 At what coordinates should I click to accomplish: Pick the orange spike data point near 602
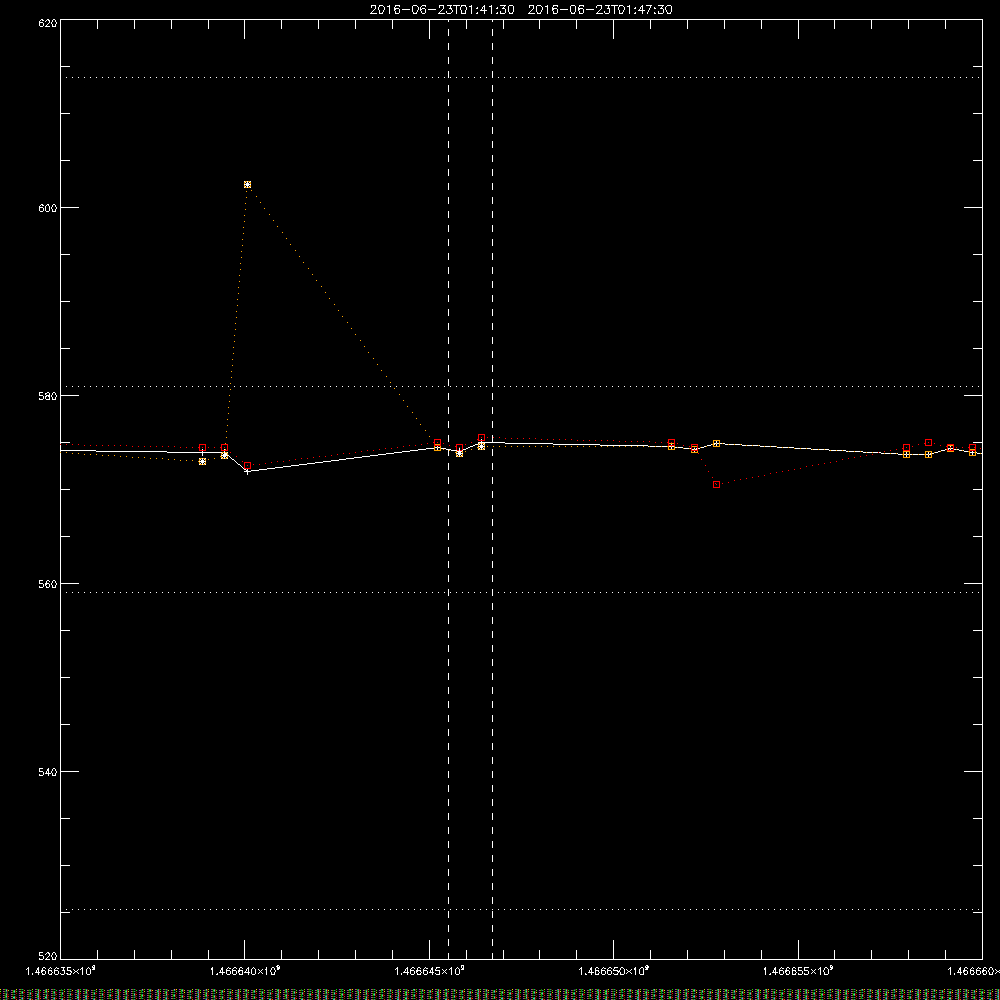(247, 184)
